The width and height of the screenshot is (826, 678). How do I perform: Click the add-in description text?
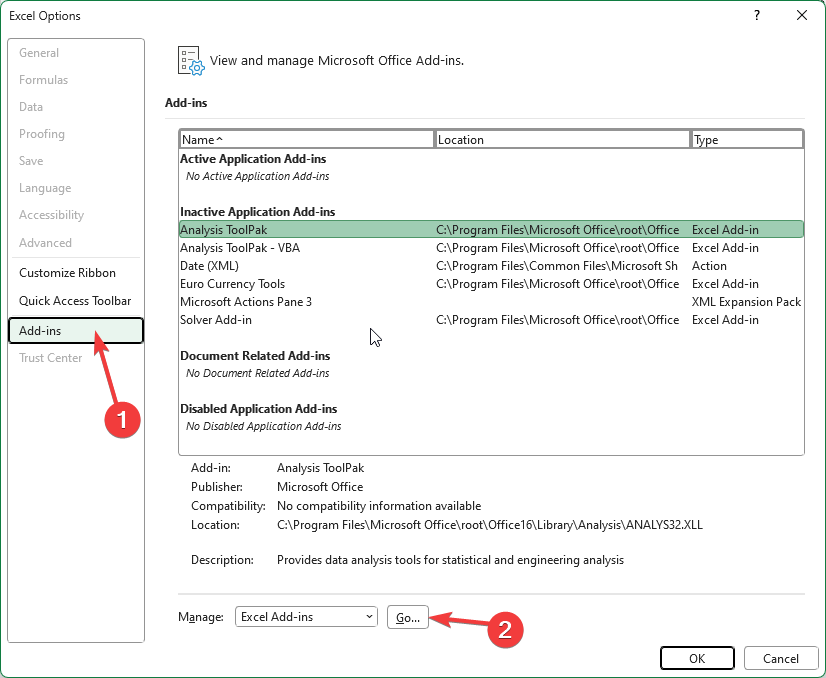[450, 559]
